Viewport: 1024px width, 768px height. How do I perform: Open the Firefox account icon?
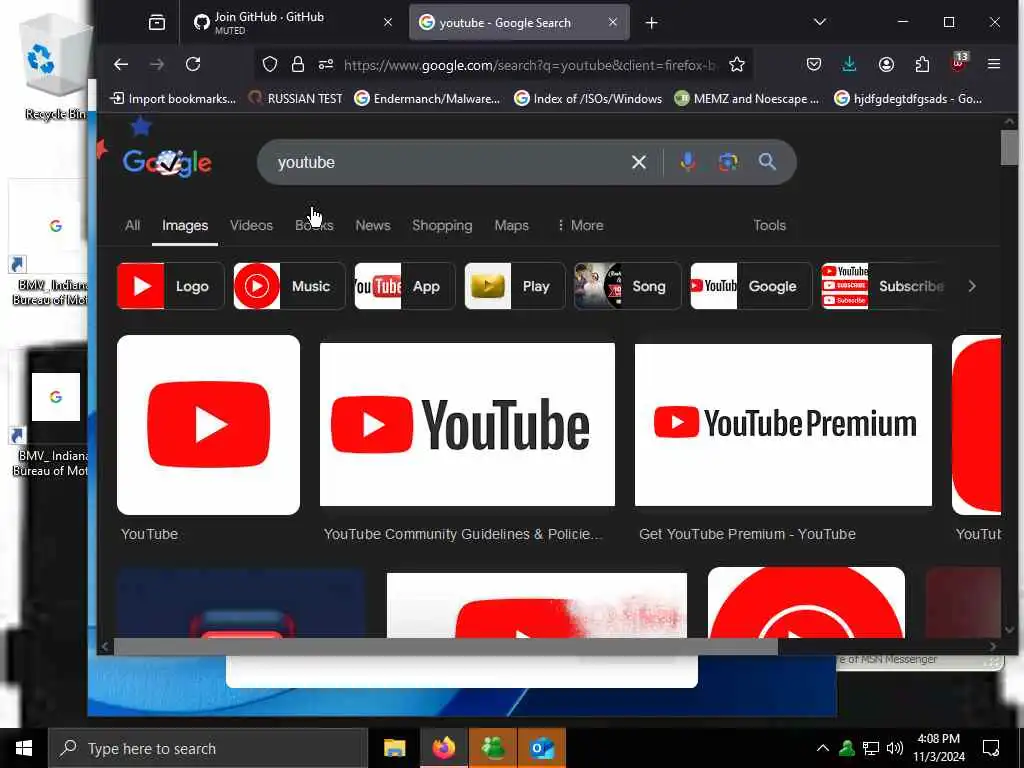[x=886, y=64]
